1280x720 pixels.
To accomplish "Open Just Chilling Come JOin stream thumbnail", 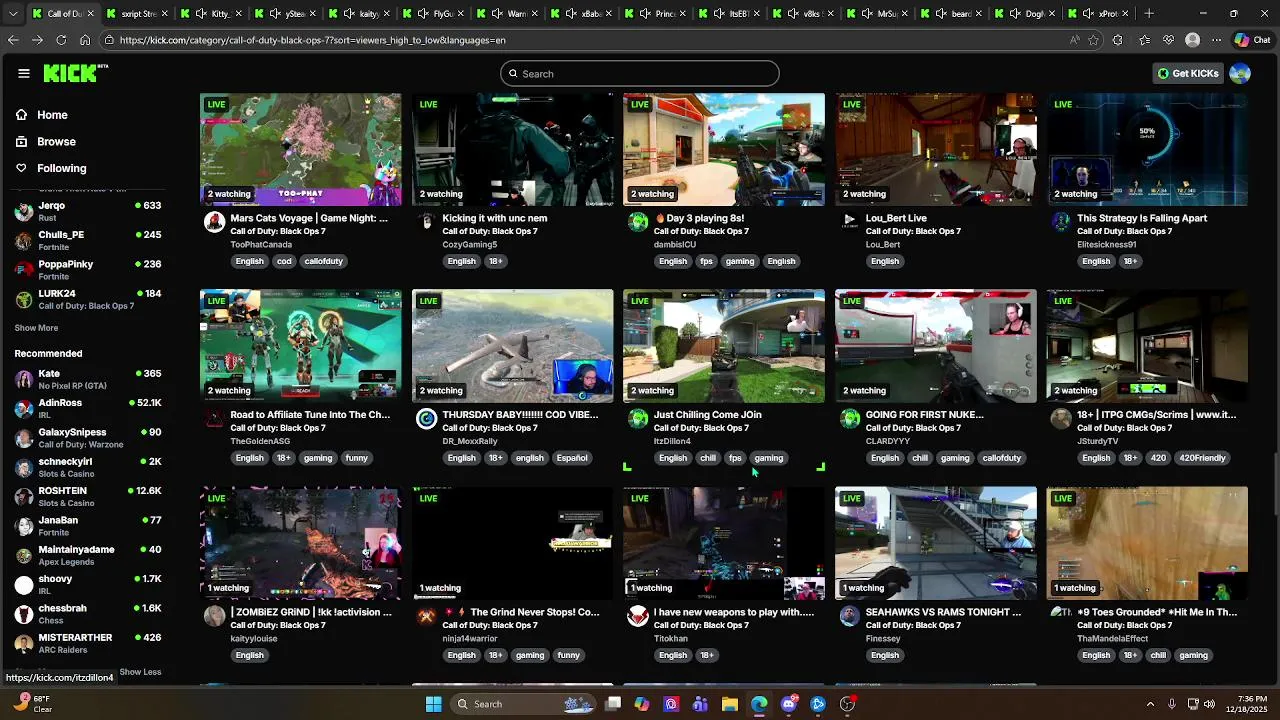I will click(724, 346).
